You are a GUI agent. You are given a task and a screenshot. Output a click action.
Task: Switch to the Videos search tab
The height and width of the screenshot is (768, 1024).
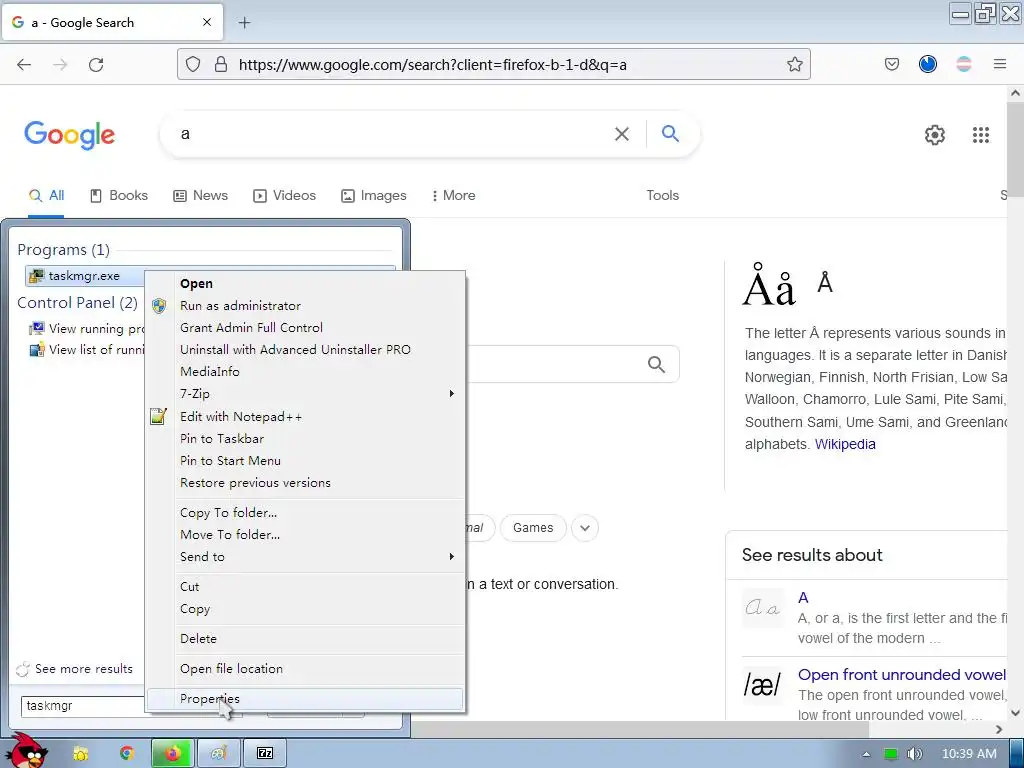click(x=284, y=195)
